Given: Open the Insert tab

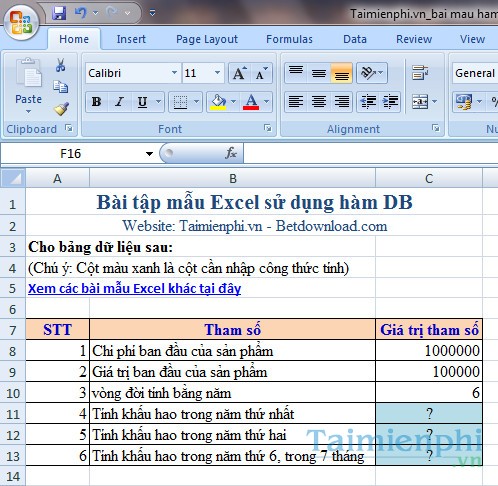Looking at the screenshot, I should 131,39.
